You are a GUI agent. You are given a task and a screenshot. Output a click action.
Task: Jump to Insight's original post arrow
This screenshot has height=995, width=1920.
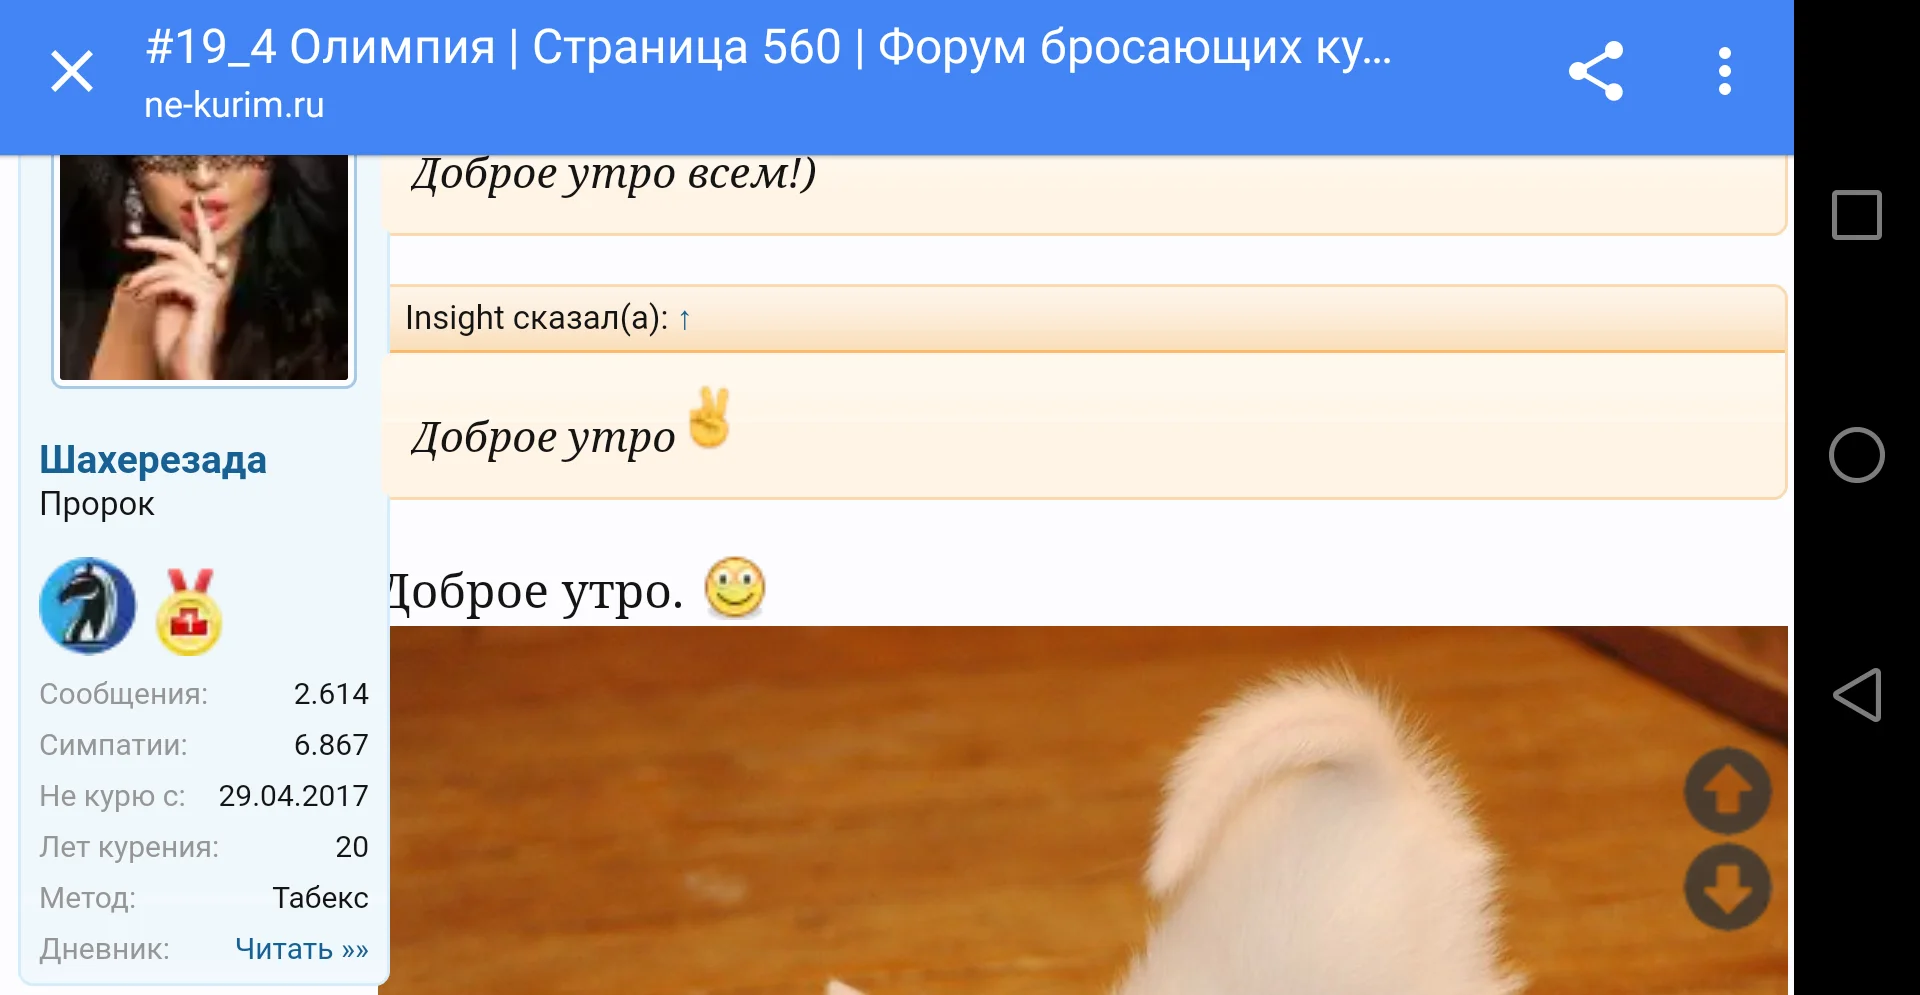pos(684,319)
